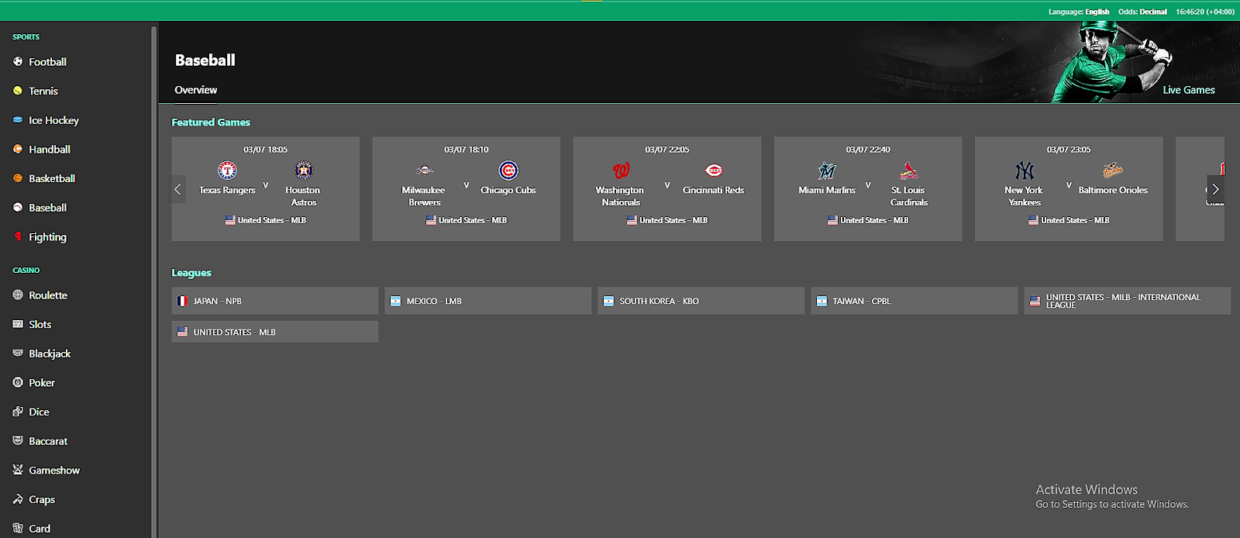1240x538 pixels.
Task: Select the Ice Hockey puck icon
Action: coord(18,120)
